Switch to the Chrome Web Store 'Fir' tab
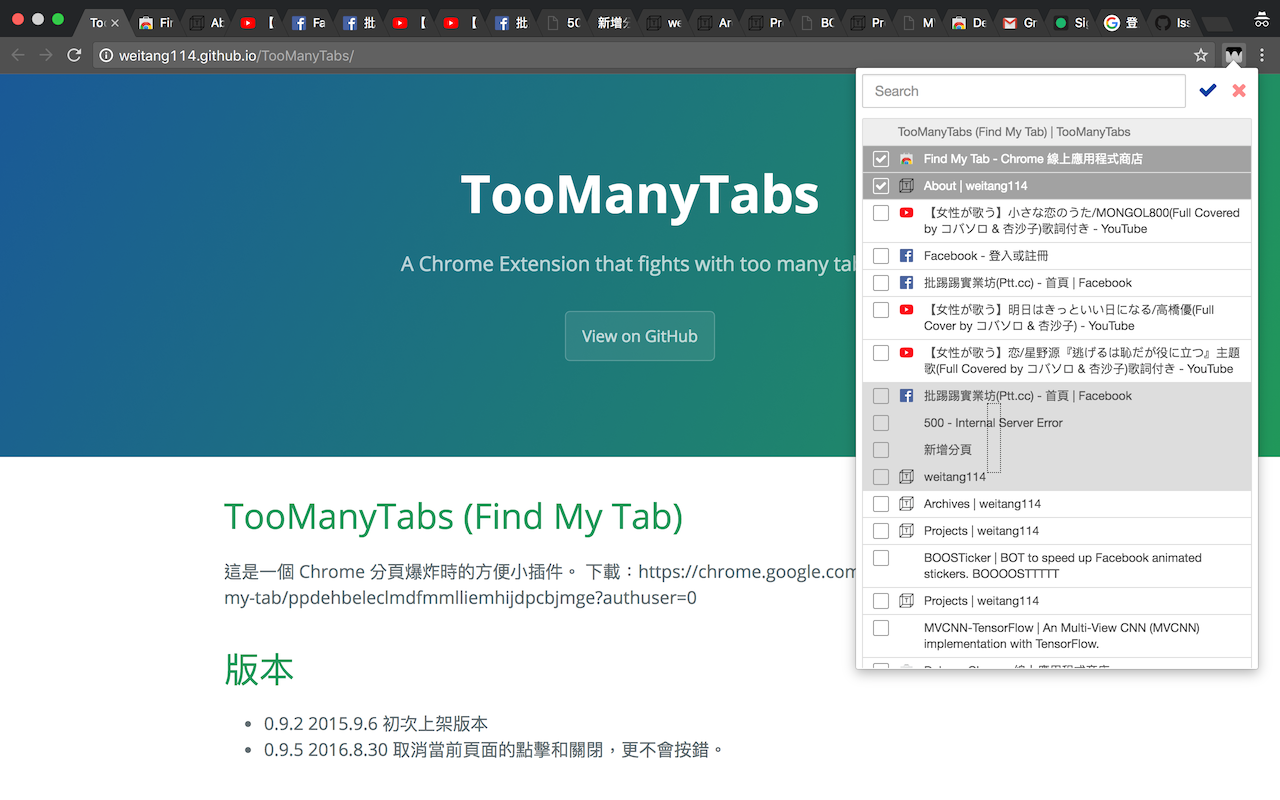The width and height of the screenshot is (1280, 800). coord(156,22)
